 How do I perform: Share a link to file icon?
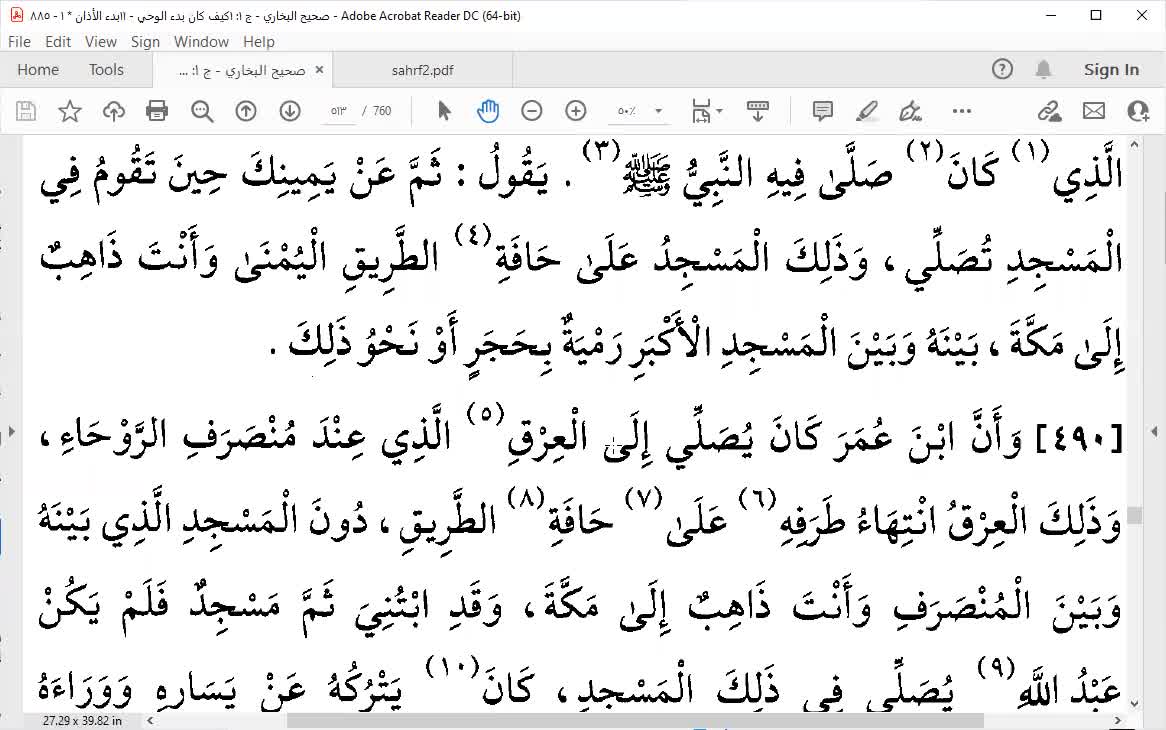click(x=1049, y=112)
